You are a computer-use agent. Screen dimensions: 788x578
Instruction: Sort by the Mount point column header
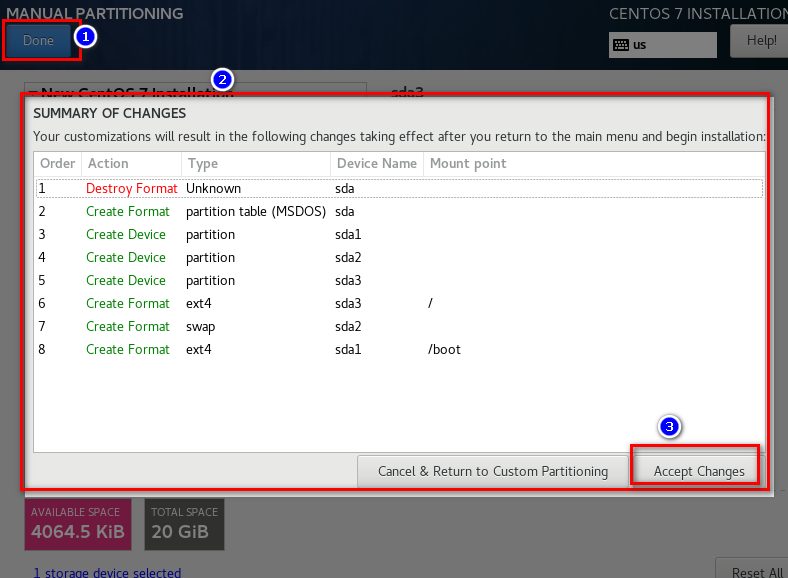594,163
